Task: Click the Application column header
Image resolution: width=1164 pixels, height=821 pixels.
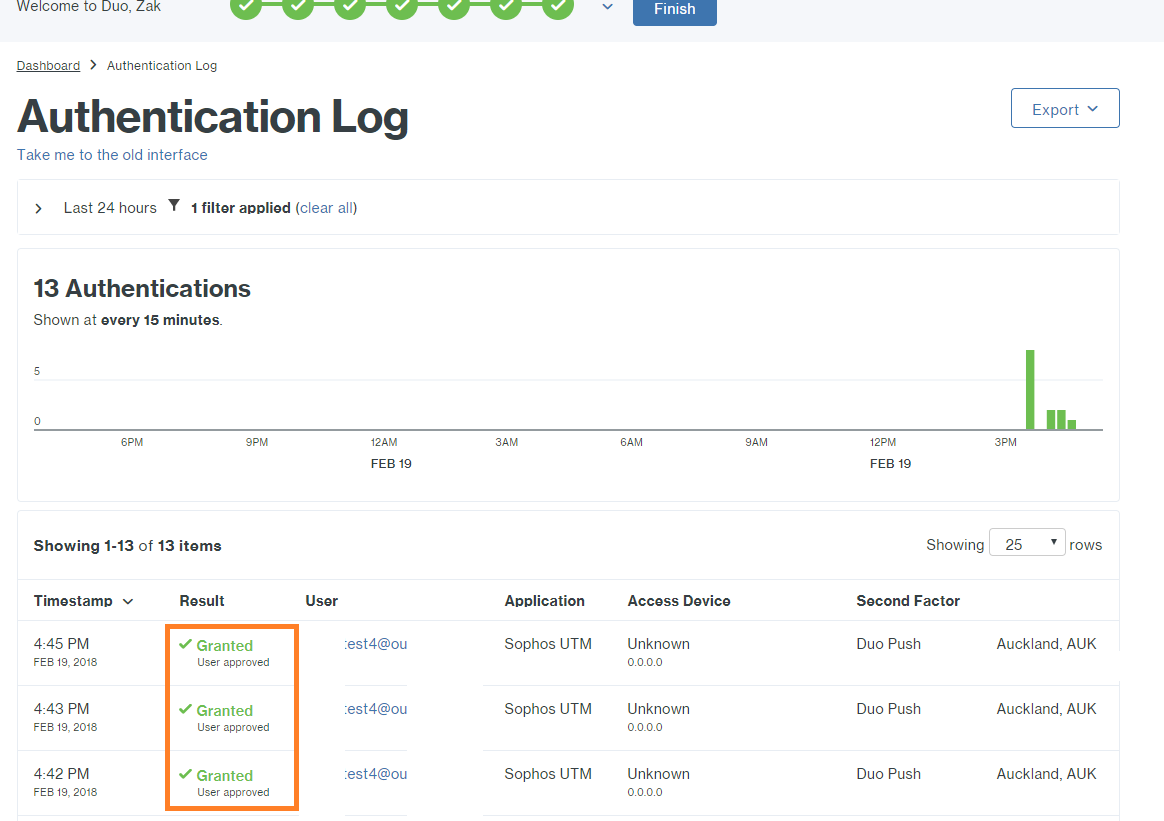Action: 544,601
